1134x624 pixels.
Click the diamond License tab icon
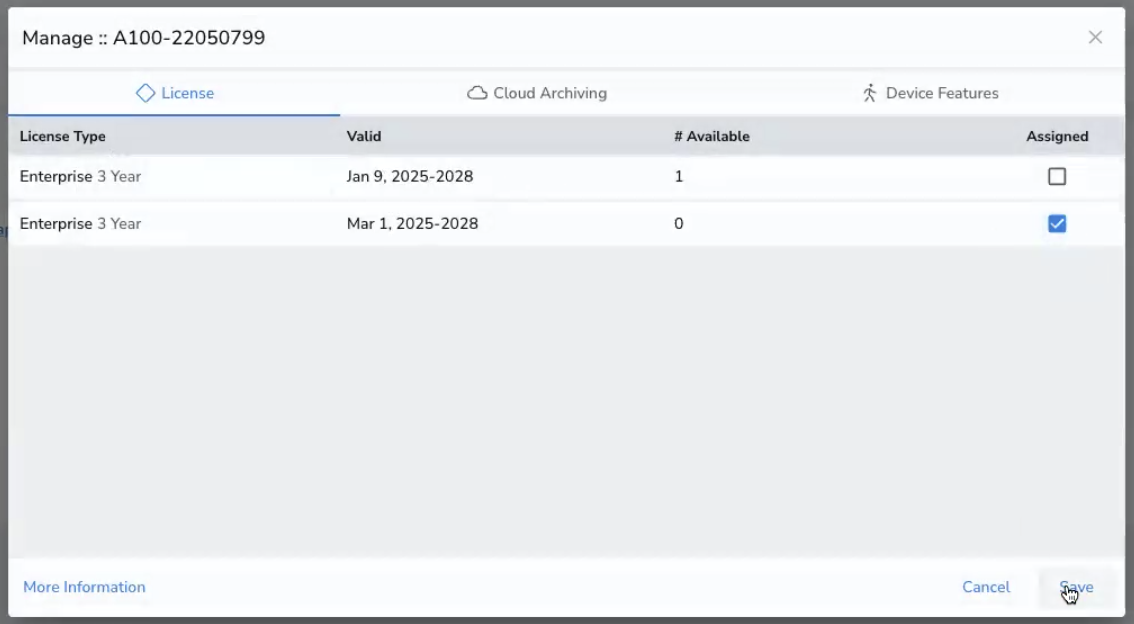click(x=145, y=93)
